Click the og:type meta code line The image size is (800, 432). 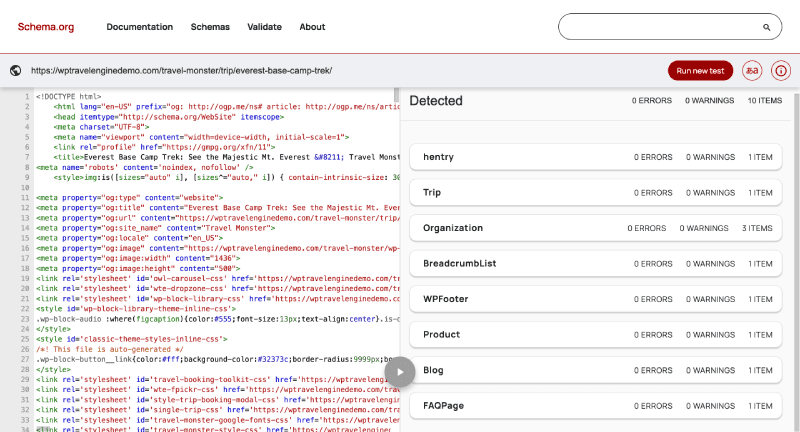click(130, 197)
